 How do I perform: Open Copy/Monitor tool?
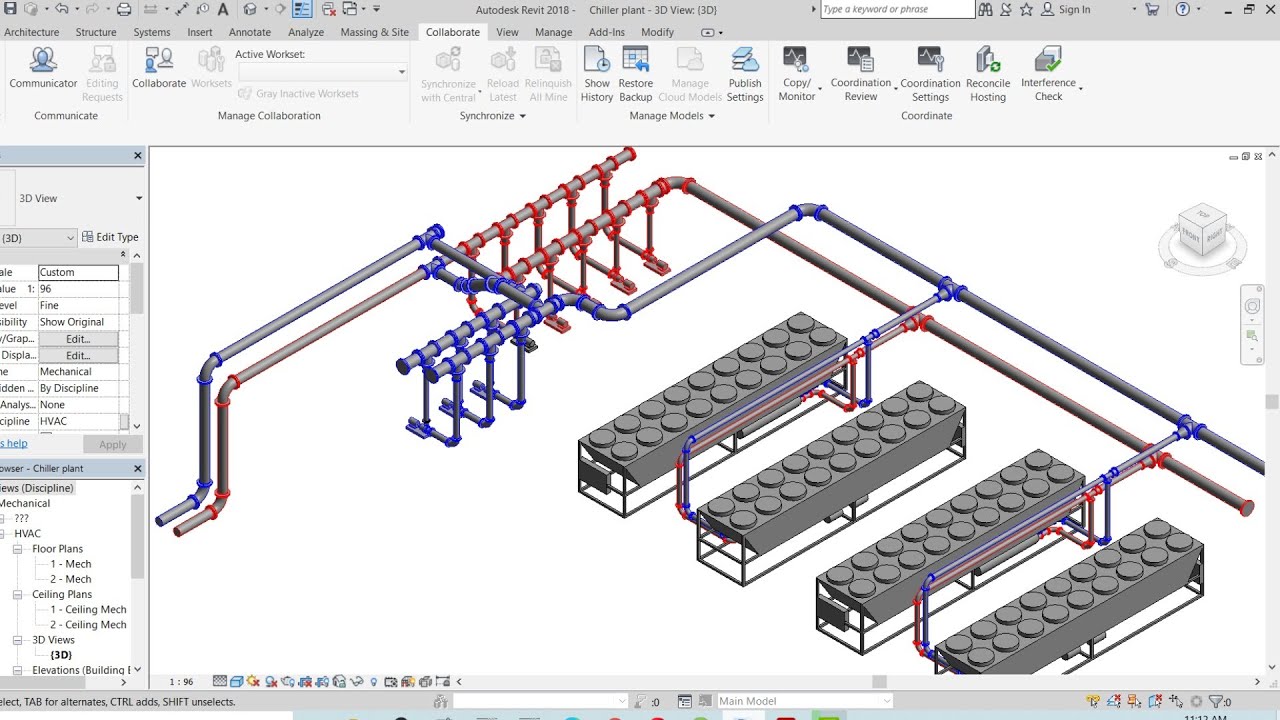[797, 74]
